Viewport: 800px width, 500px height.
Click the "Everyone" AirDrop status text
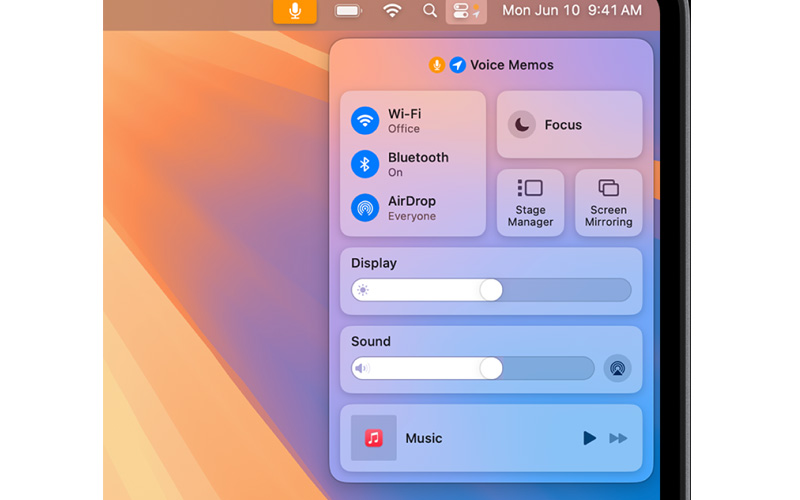pyautogui.click(x=412, y=216)
